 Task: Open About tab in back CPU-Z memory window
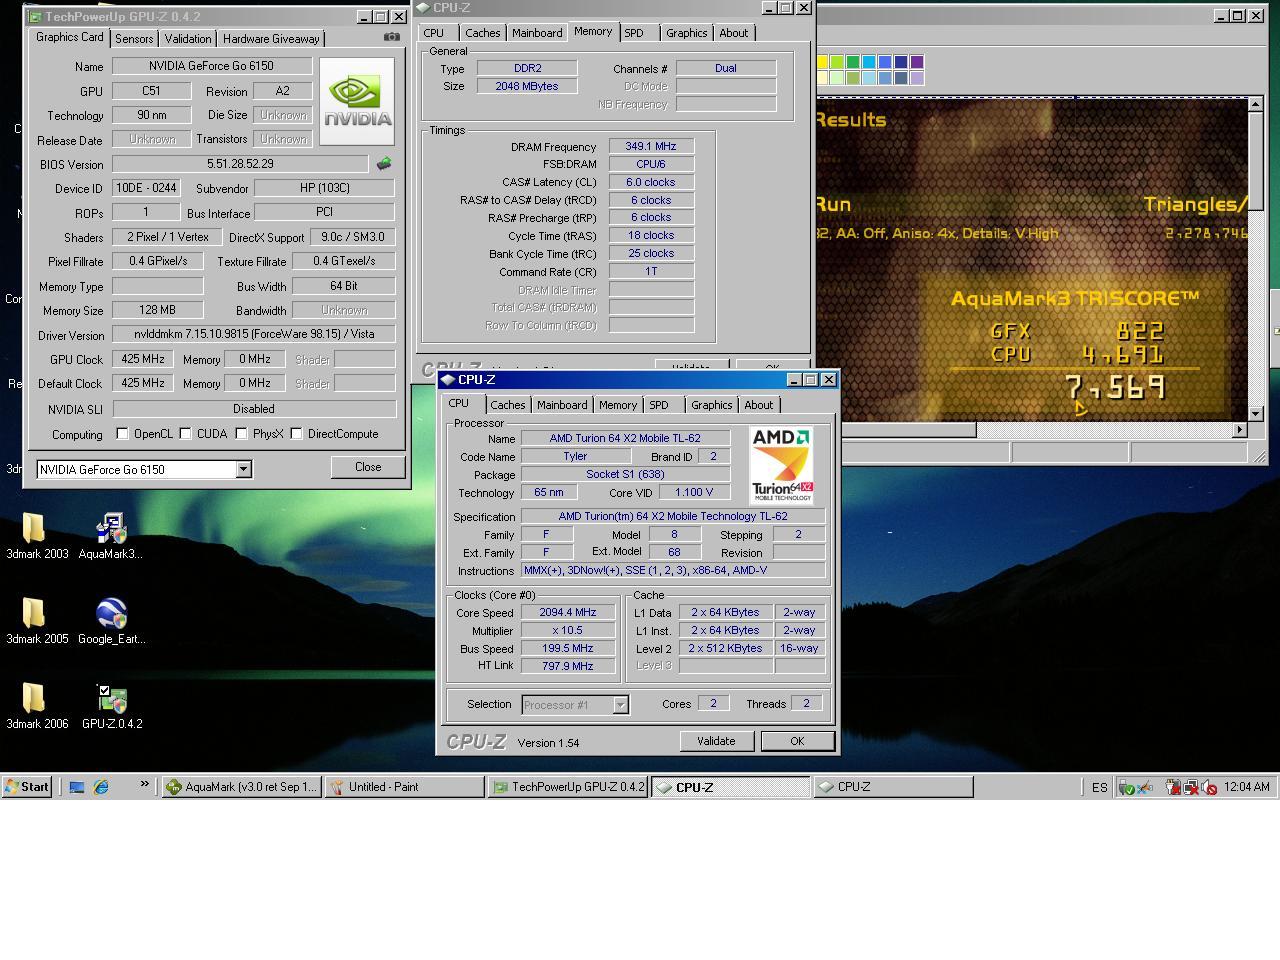[x=733, y=33]
